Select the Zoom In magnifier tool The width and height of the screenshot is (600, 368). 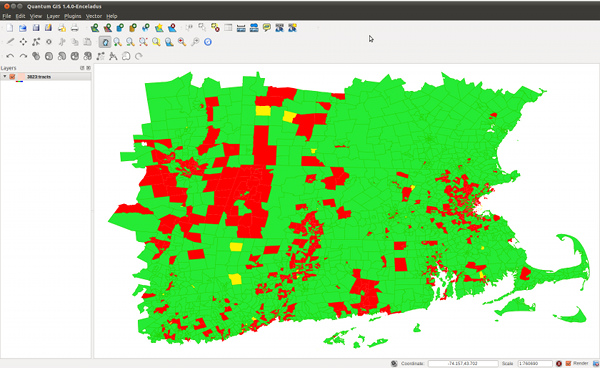117,42
